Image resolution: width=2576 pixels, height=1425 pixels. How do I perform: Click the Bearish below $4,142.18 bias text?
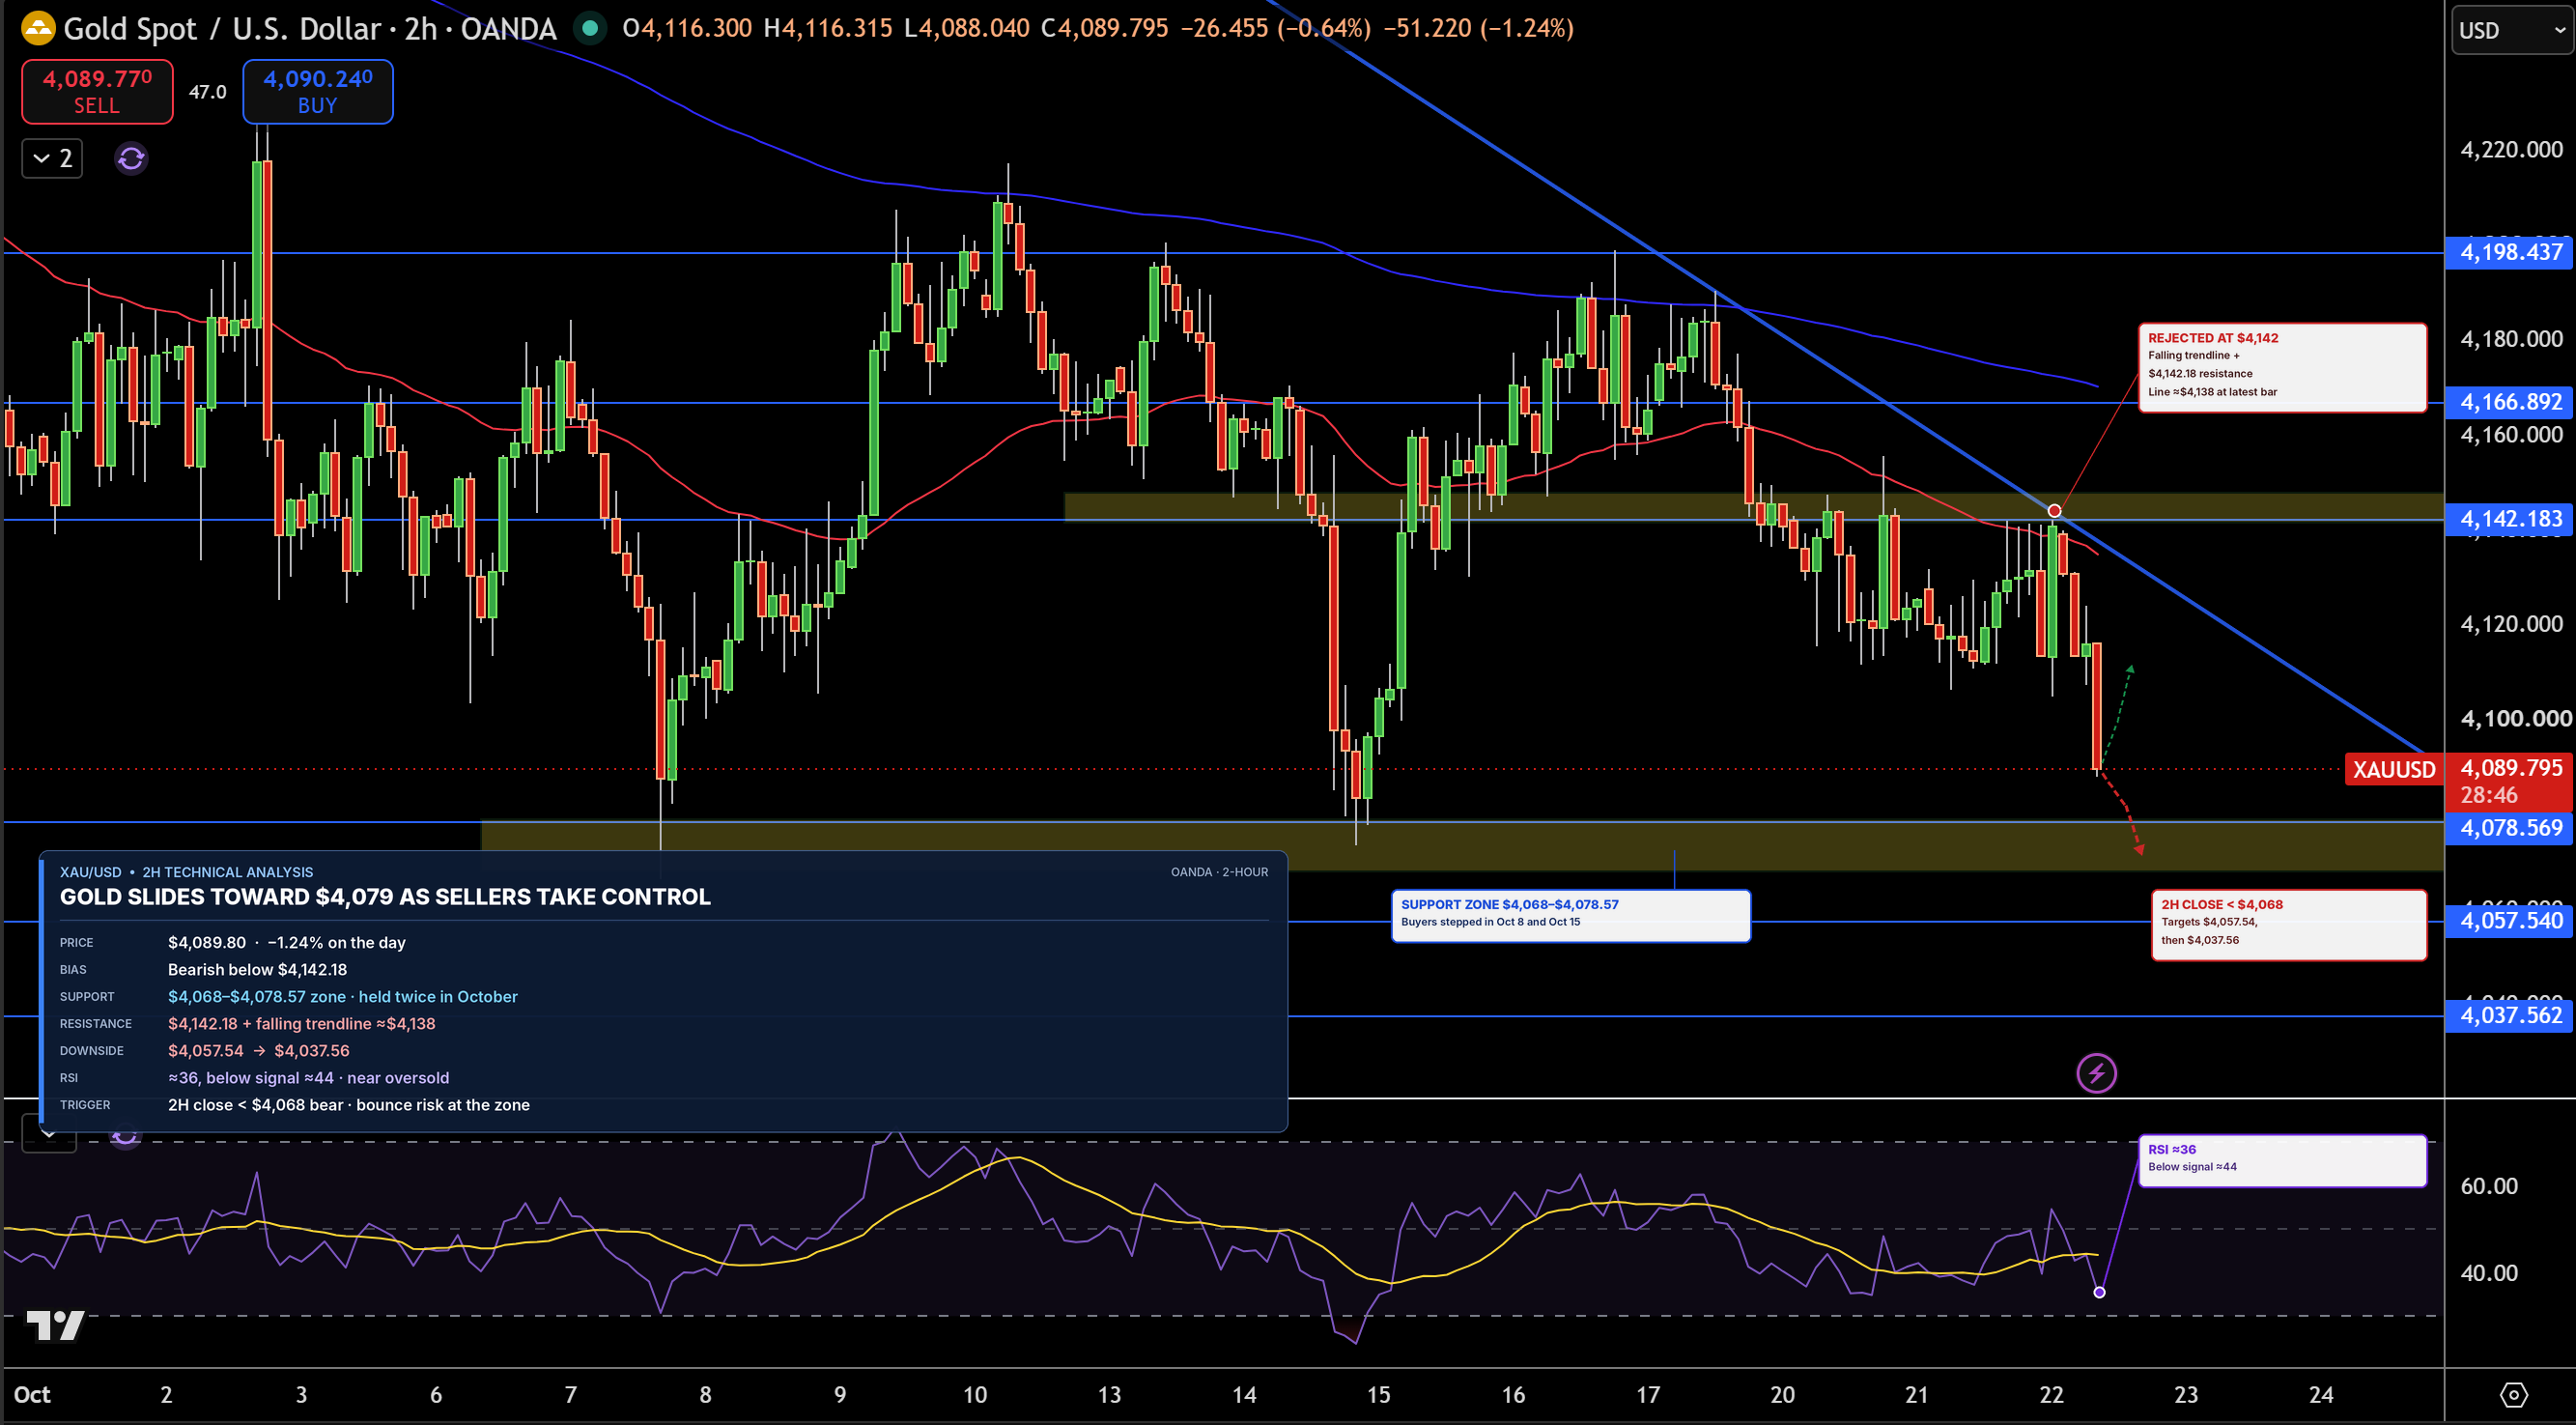(257, 969)
